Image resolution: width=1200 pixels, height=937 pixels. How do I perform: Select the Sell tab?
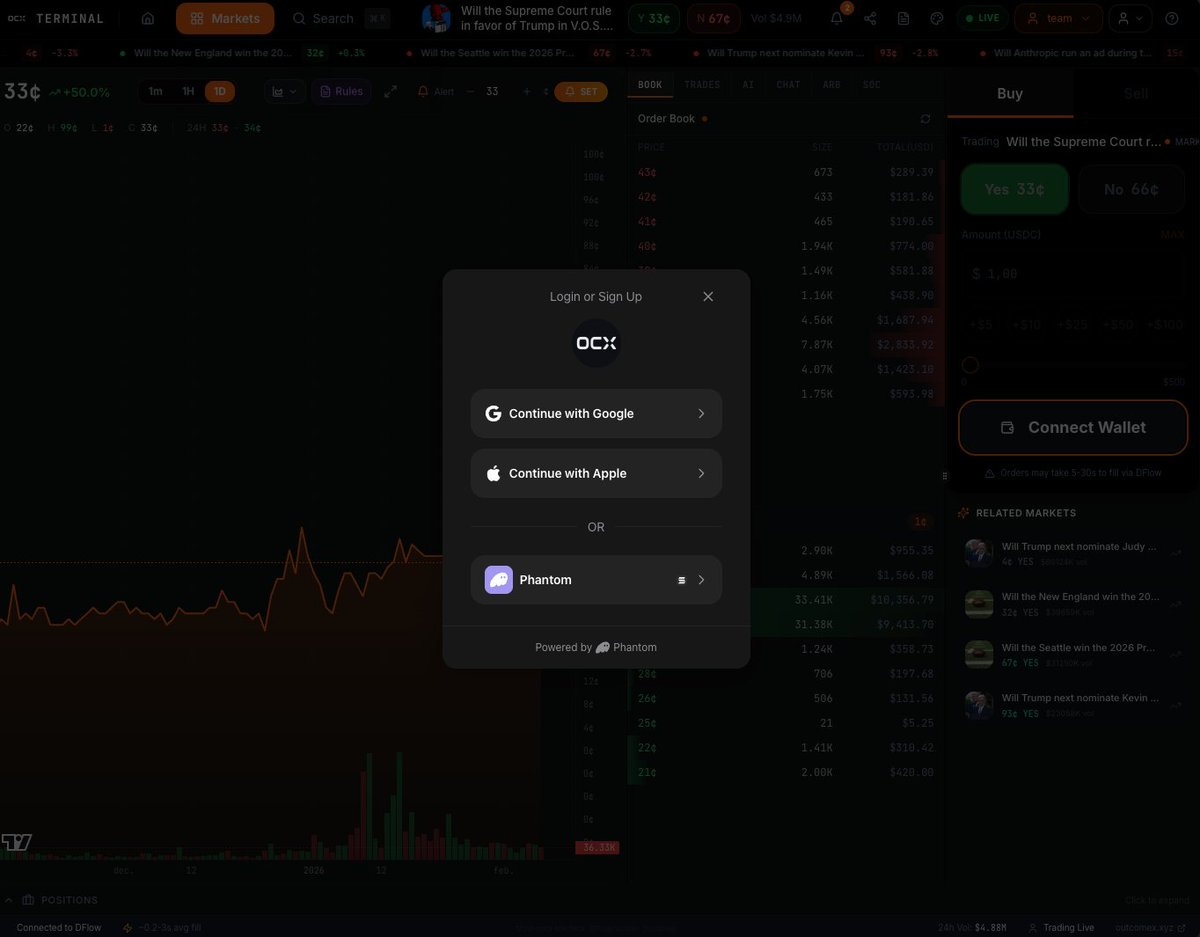point(1136,93)
